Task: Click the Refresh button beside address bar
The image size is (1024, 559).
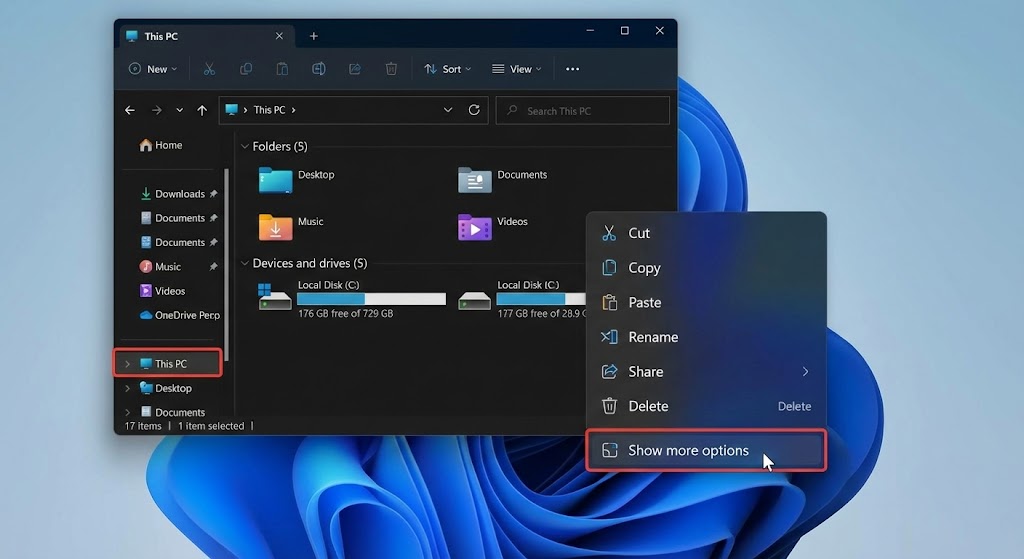Action: pos(474,110)
